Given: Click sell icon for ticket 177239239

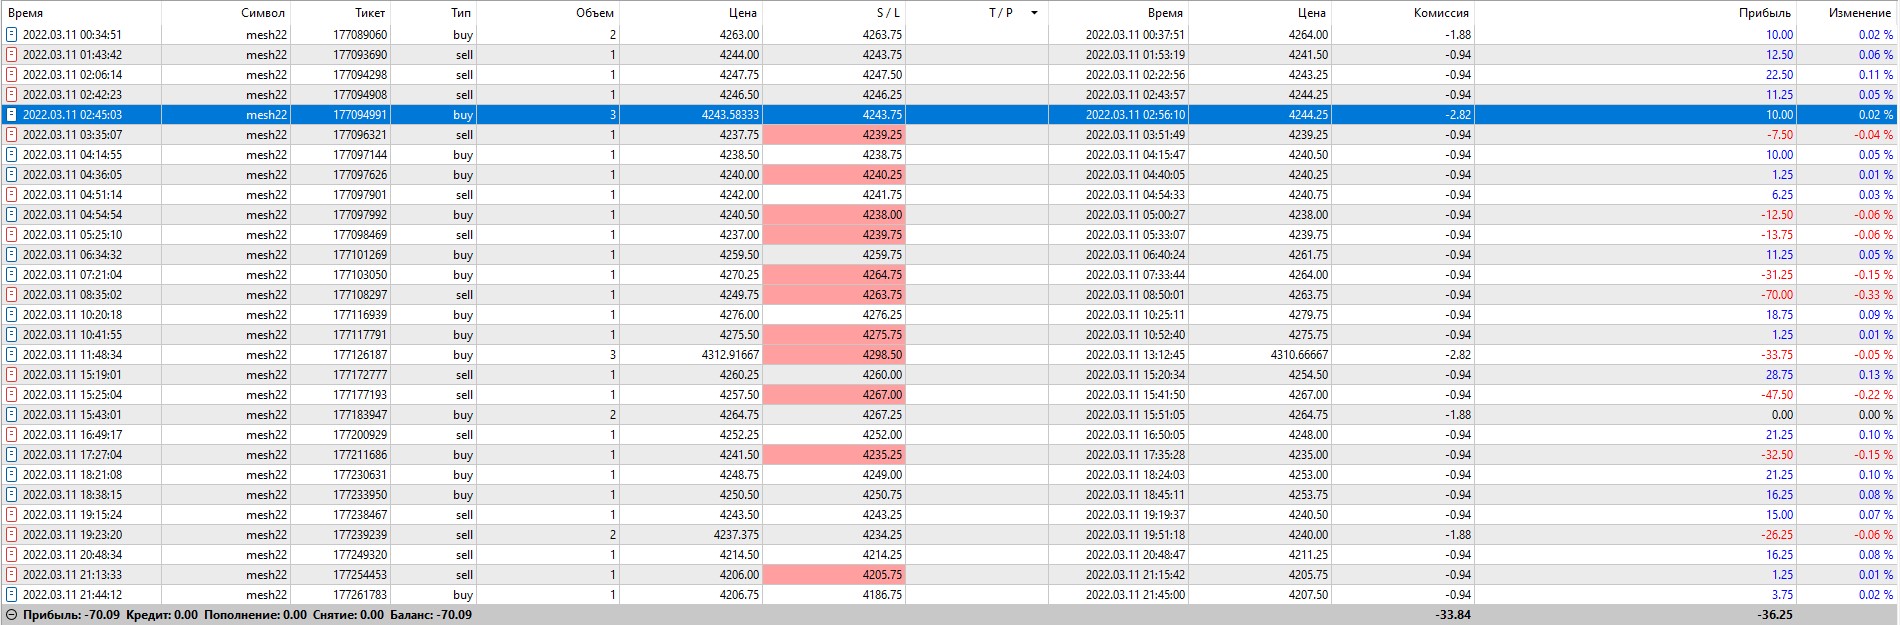Looking at the screenshot, I should coord(12,535).
